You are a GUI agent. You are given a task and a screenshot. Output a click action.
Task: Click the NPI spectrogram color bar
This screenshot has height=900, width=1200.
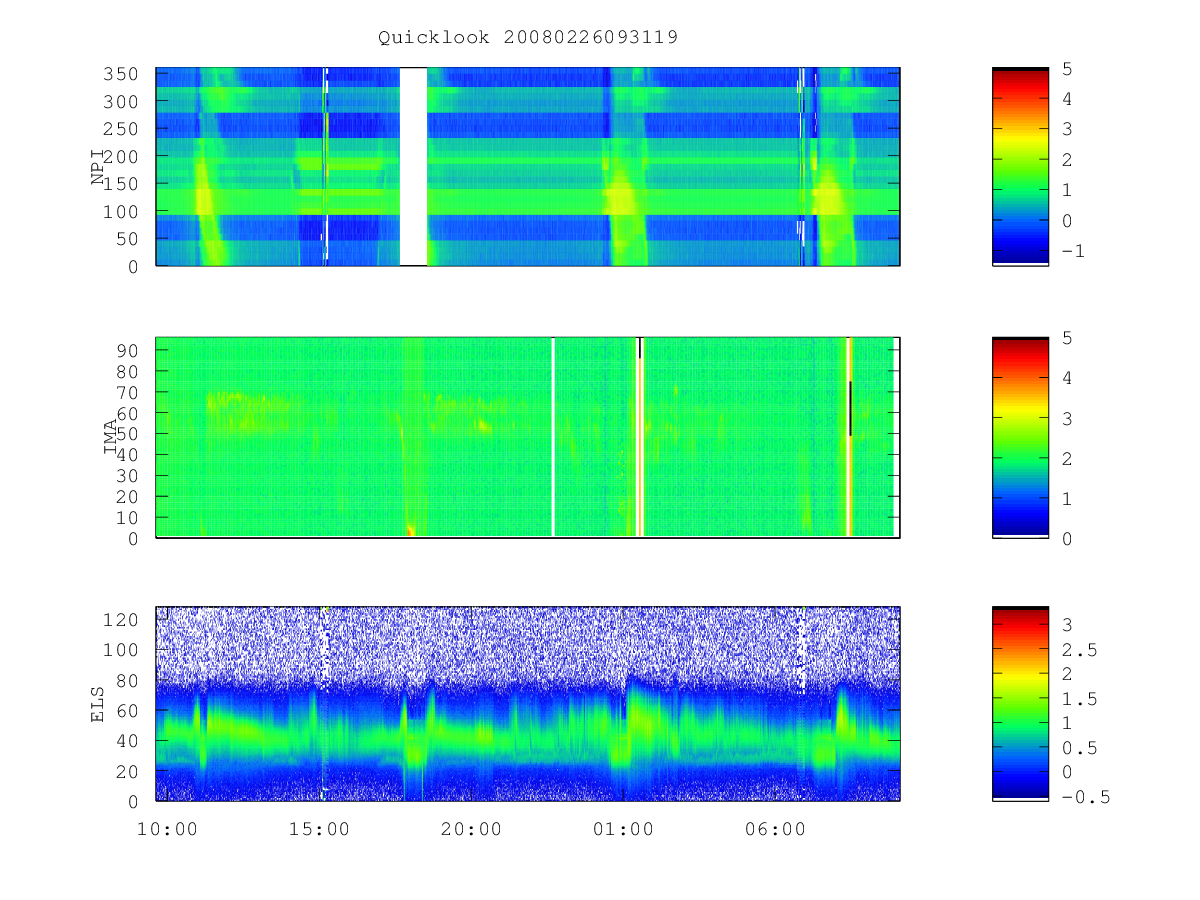(x=1020, y=166)
